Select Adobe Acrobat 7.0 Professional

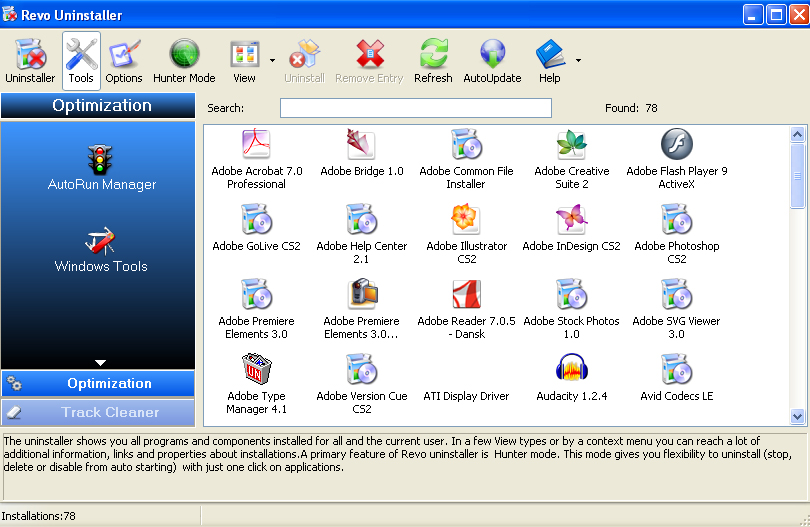coord(257,159)
